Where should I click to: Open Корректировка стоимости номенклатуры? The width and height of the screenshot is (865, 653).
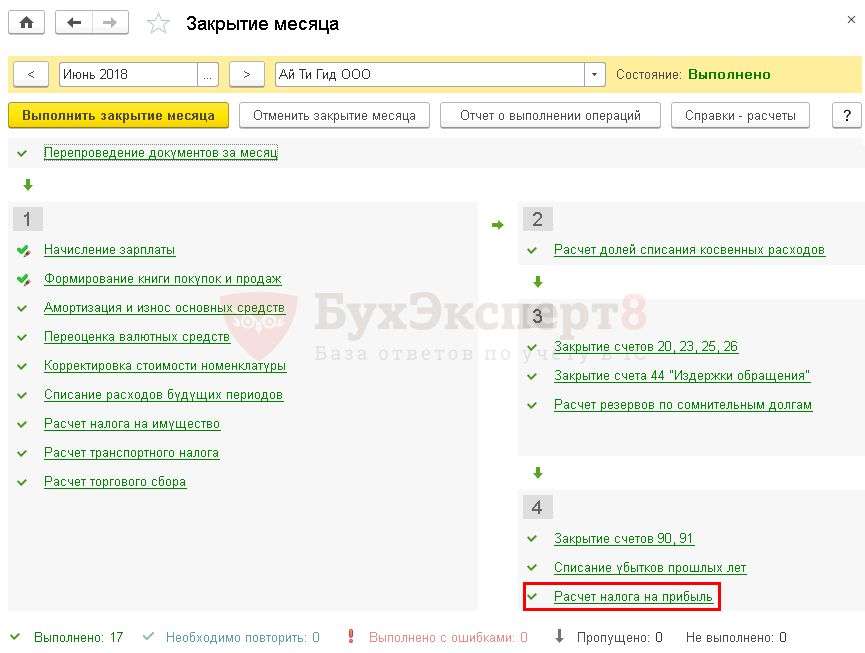tap(165, 366)
